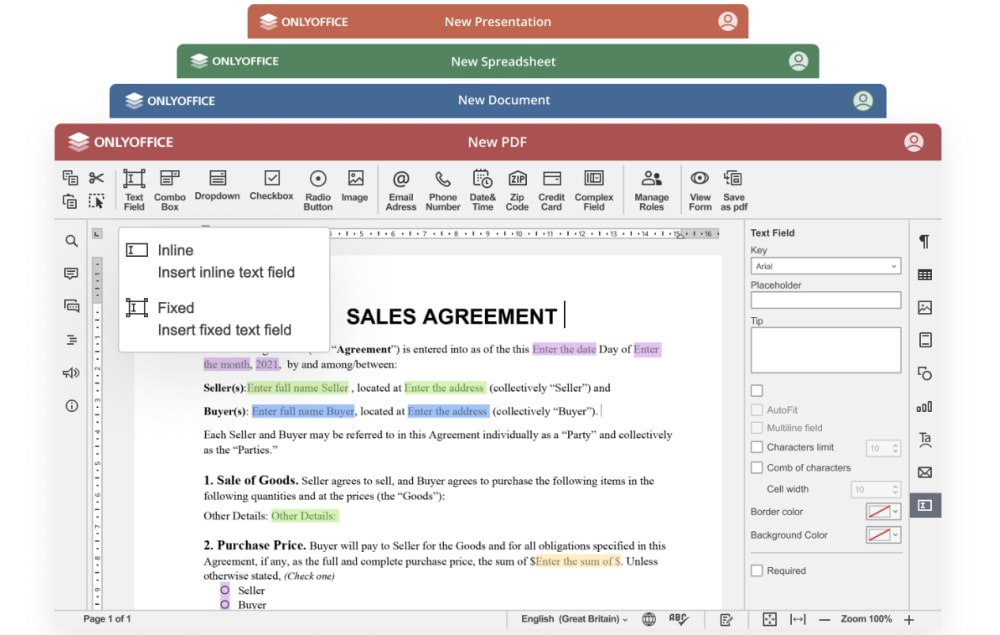Mark the field as Required
Viewport: 1000px width, 635px height.
pos(757,571)
